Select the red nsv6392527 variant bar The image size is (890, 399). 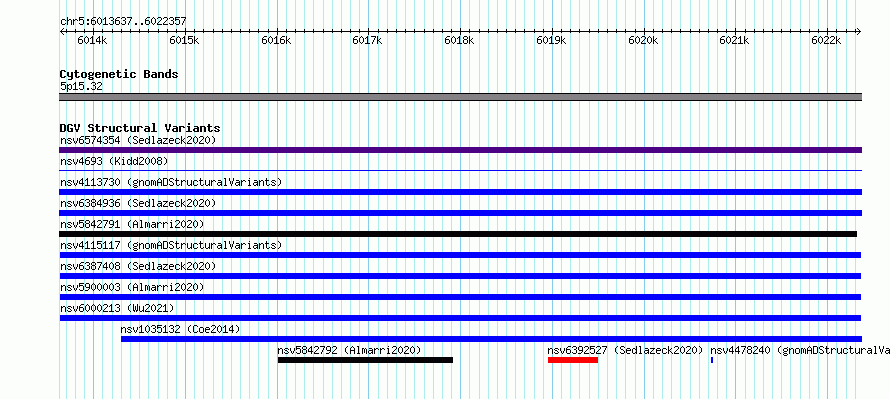[x=573, y=360]
